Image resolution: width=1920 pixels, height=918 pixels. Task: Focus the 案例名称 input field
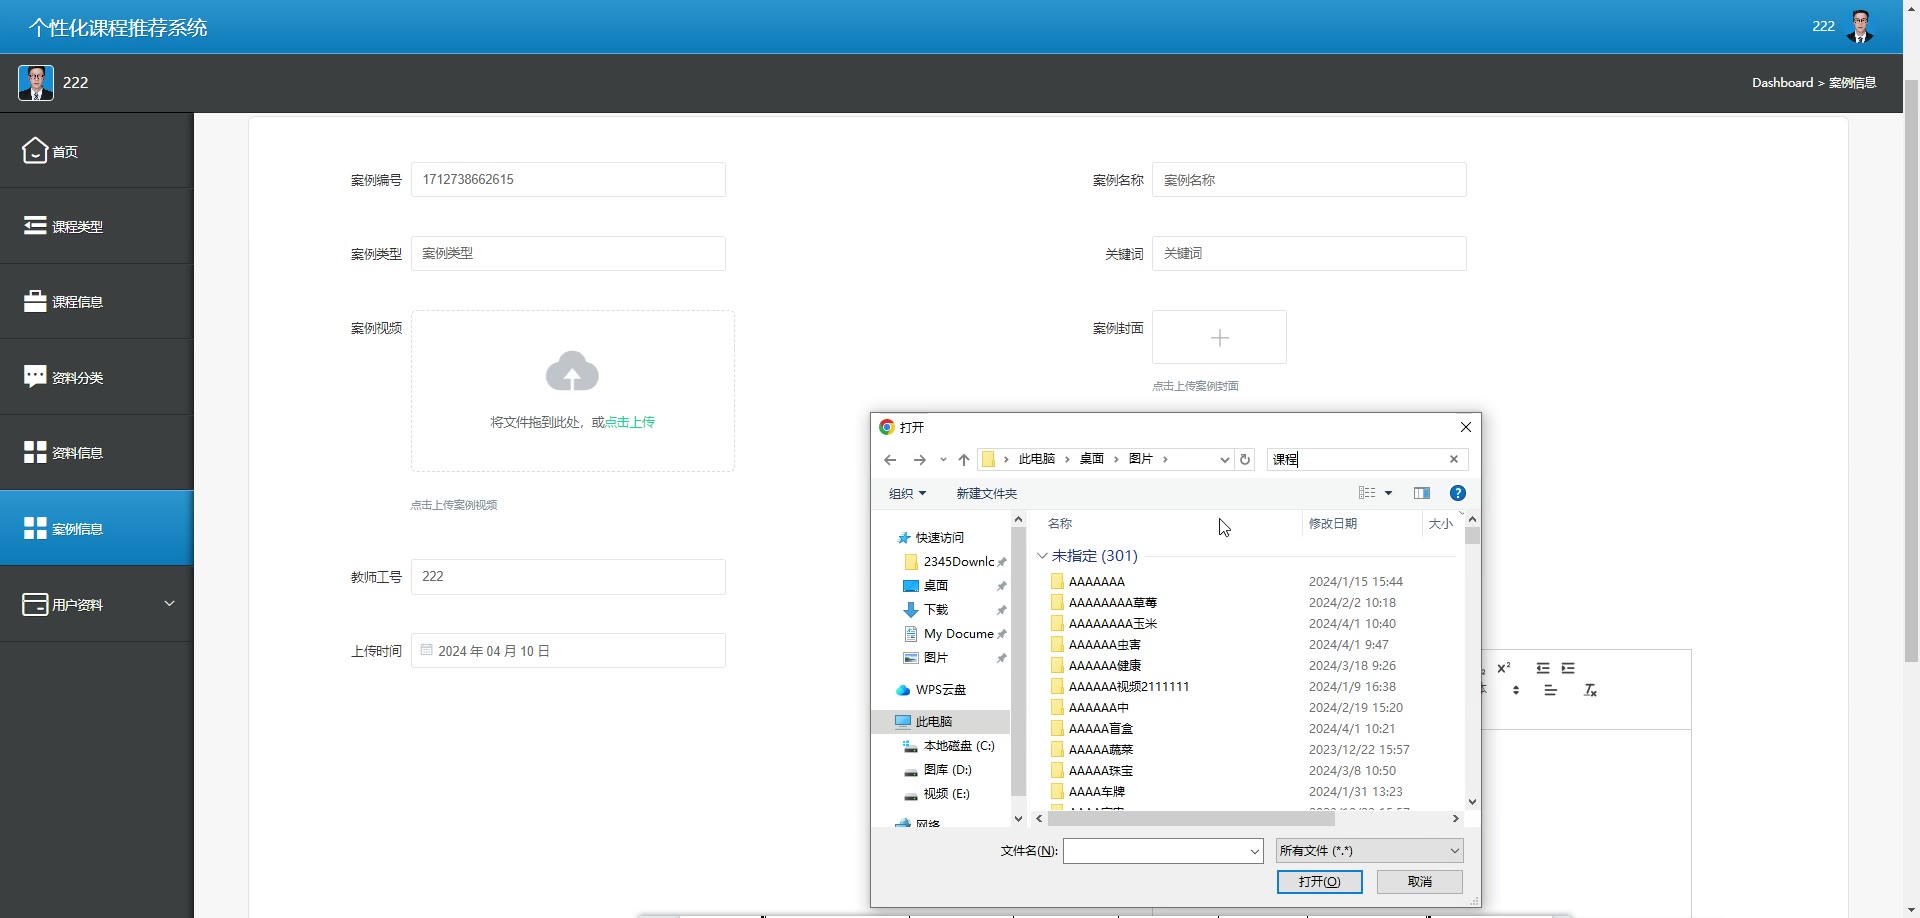(1309, 180)
